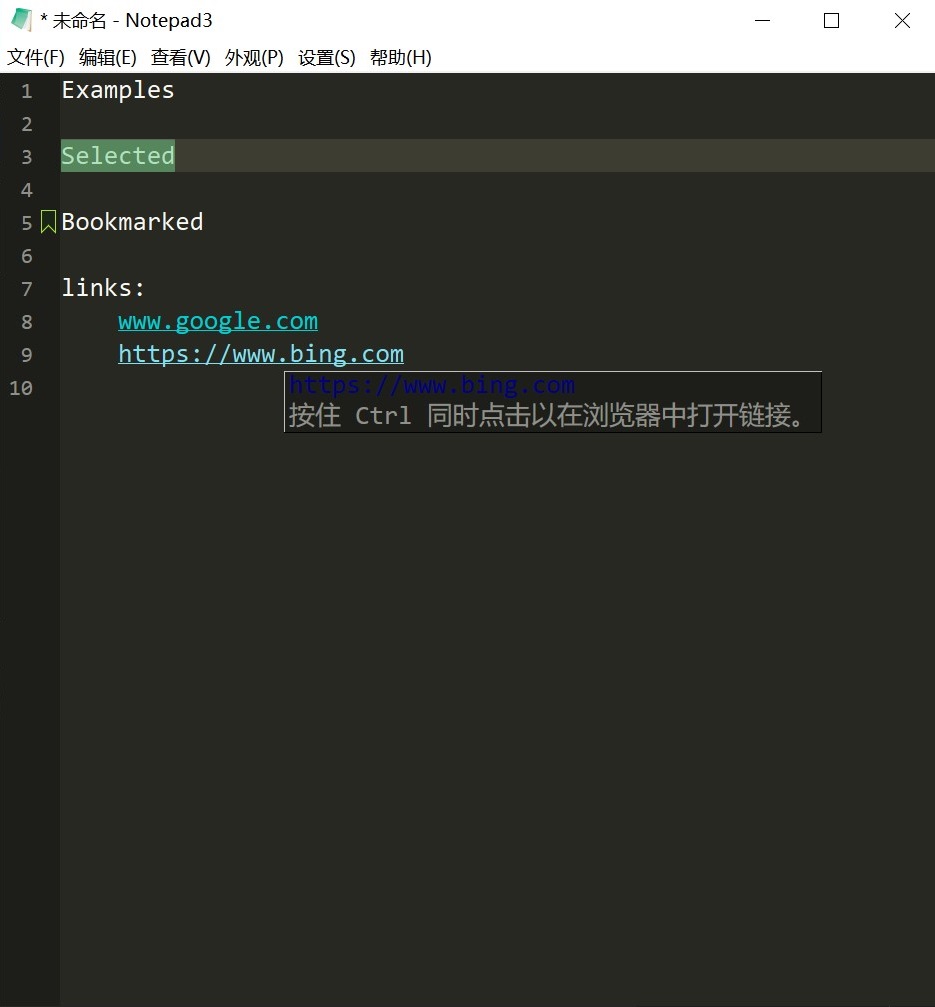Screen dimensions: 935x1007
Task: Click line number 5 next to Bookmarked
Action: coord(26,222)
